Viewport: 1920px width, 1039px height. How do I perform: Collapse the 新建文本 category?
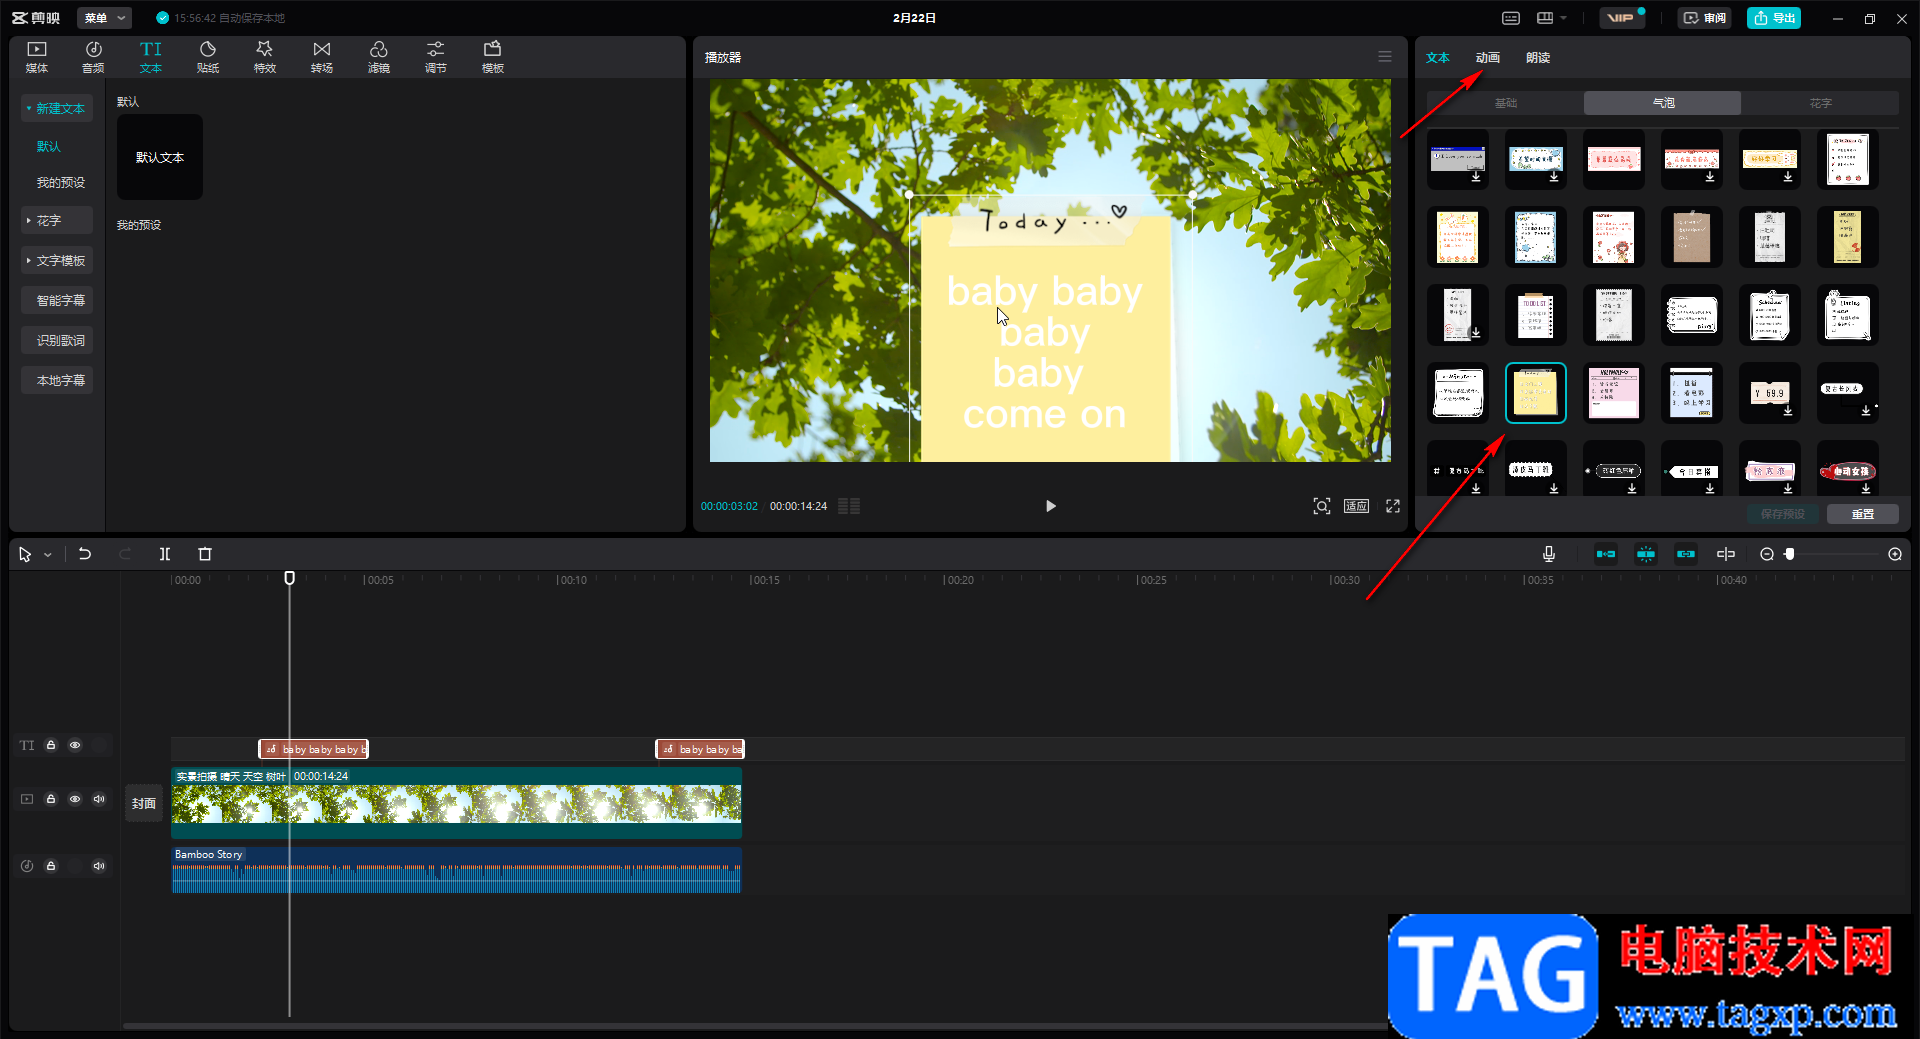[57, 108]
